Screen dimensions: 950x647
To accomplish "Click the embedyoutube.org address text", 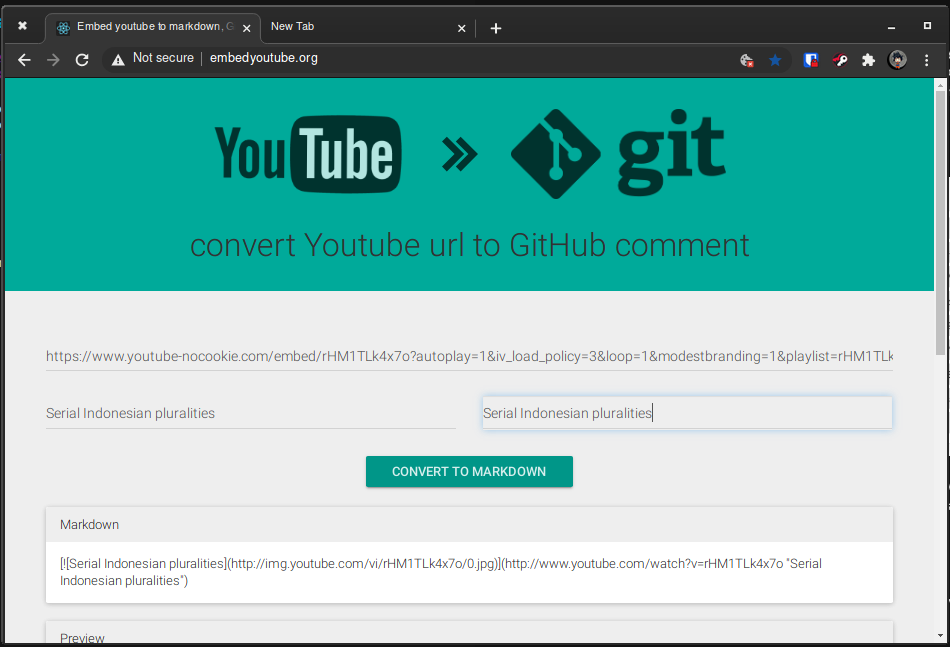I will tap(264, 58).
